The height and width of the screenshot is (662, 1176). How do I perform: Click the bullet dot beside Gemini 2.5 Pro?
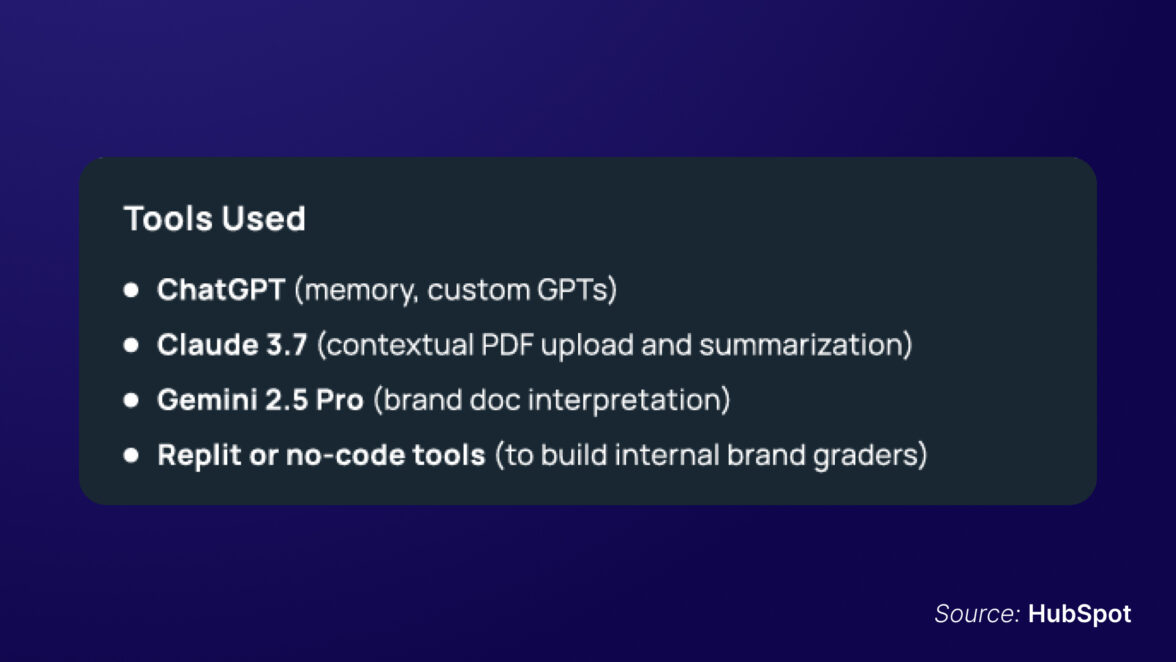tap(131, 400)
